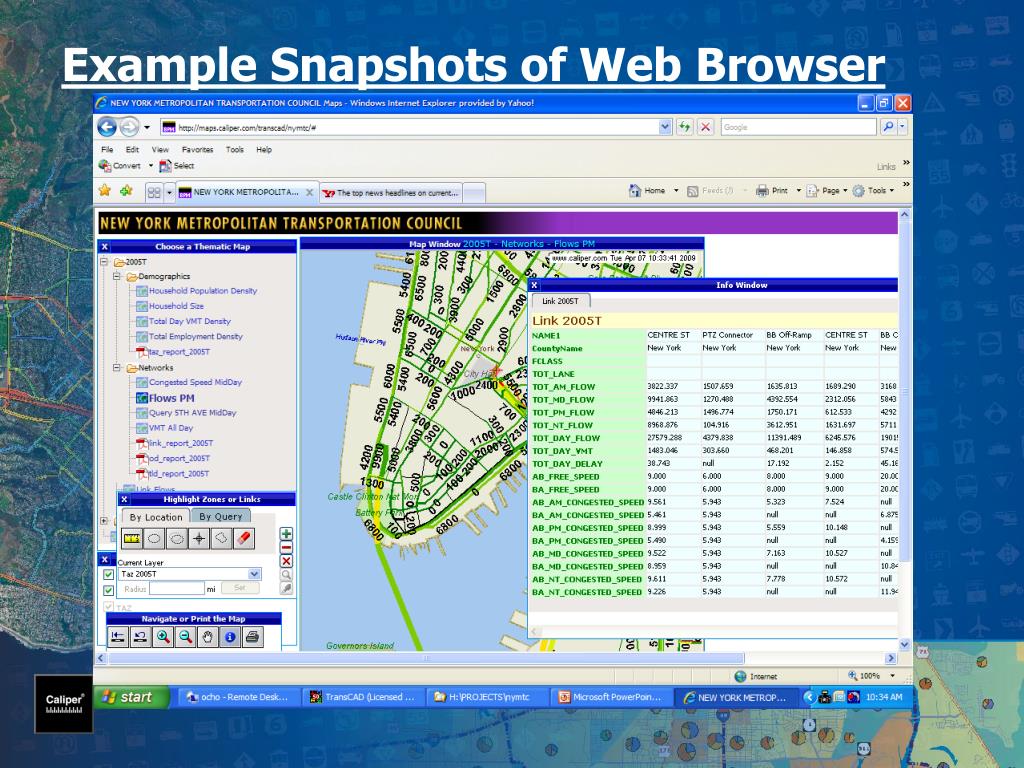Select the pan hand tool
Screen dimensions: 1024x768
tap(208, 637)
